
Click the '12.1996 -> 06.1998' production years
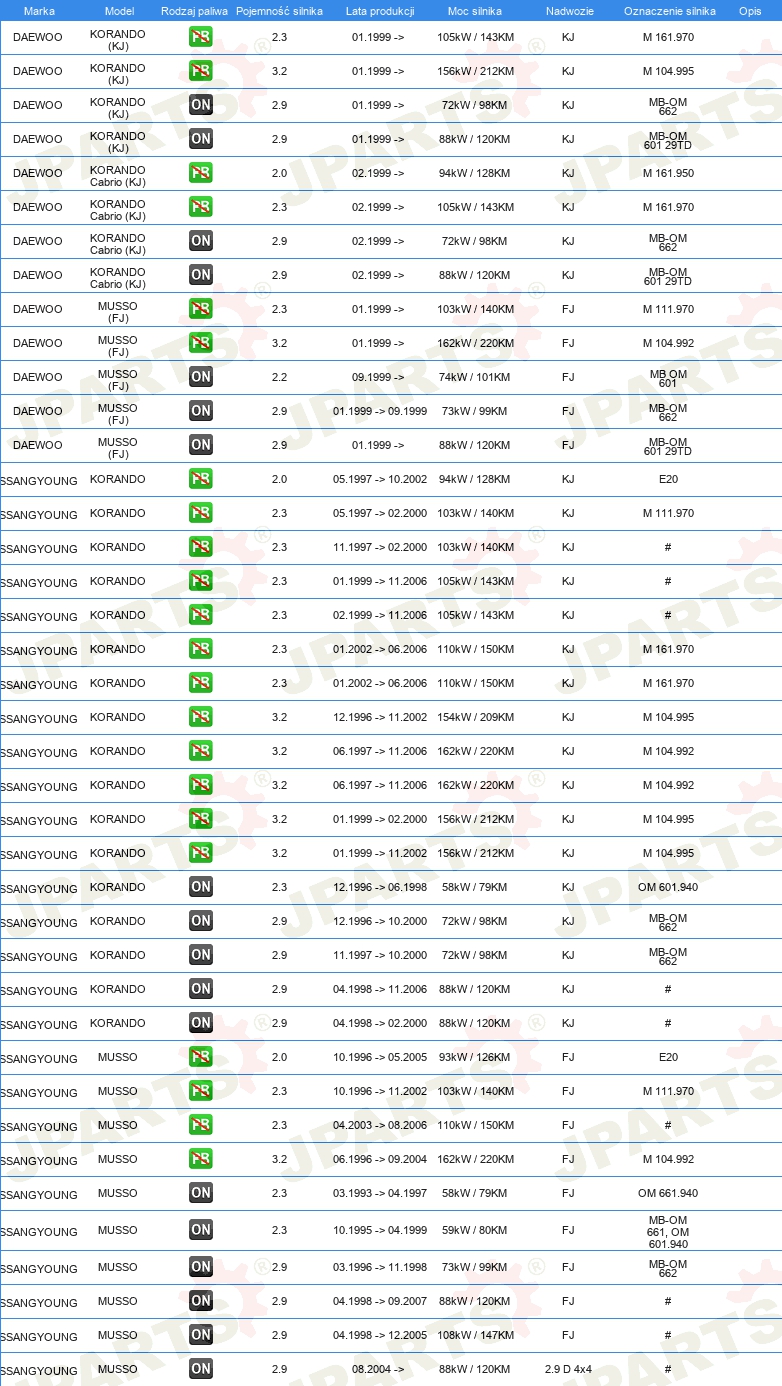point(380,887)
